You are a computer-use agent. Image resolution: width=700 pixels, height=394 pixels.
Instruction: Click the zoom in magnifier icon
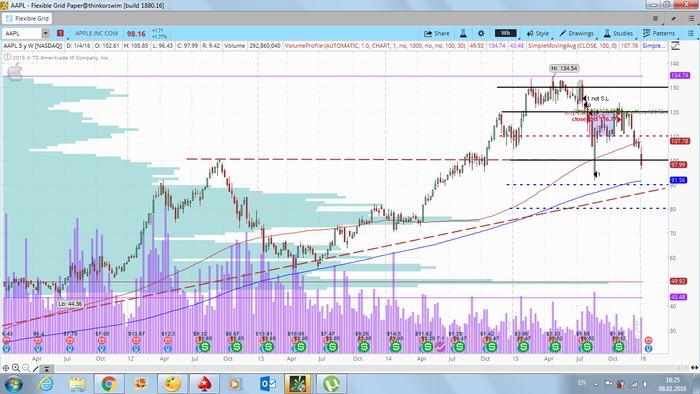click(16, 368)
